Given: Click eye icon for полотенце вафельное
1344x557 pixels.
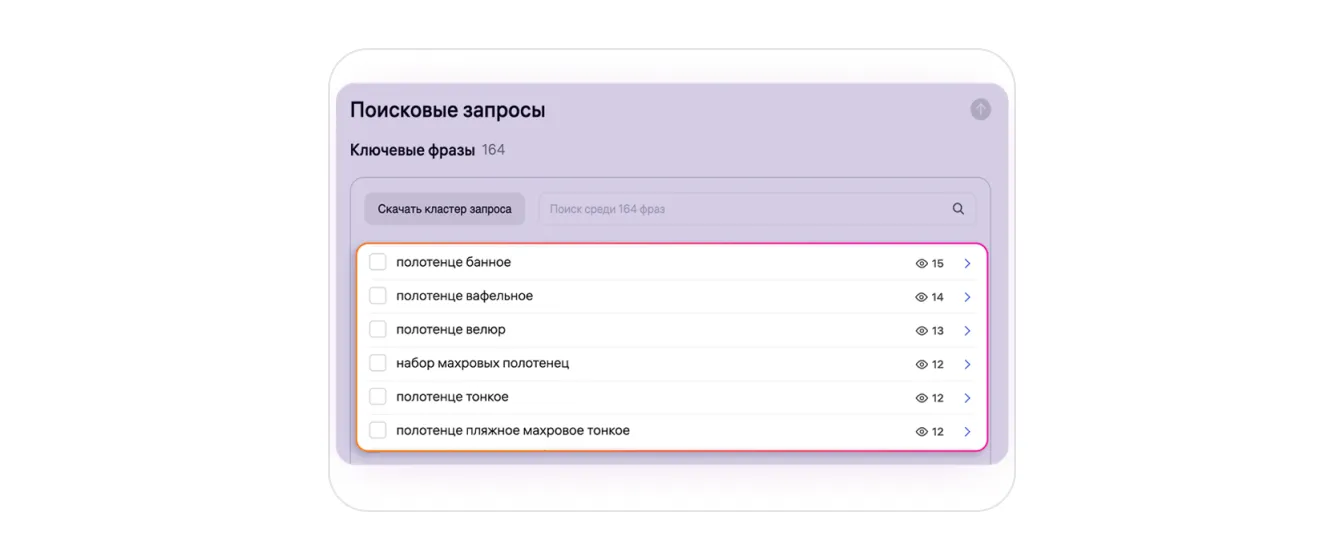Looking at the screenshot, I should (922, 297).
